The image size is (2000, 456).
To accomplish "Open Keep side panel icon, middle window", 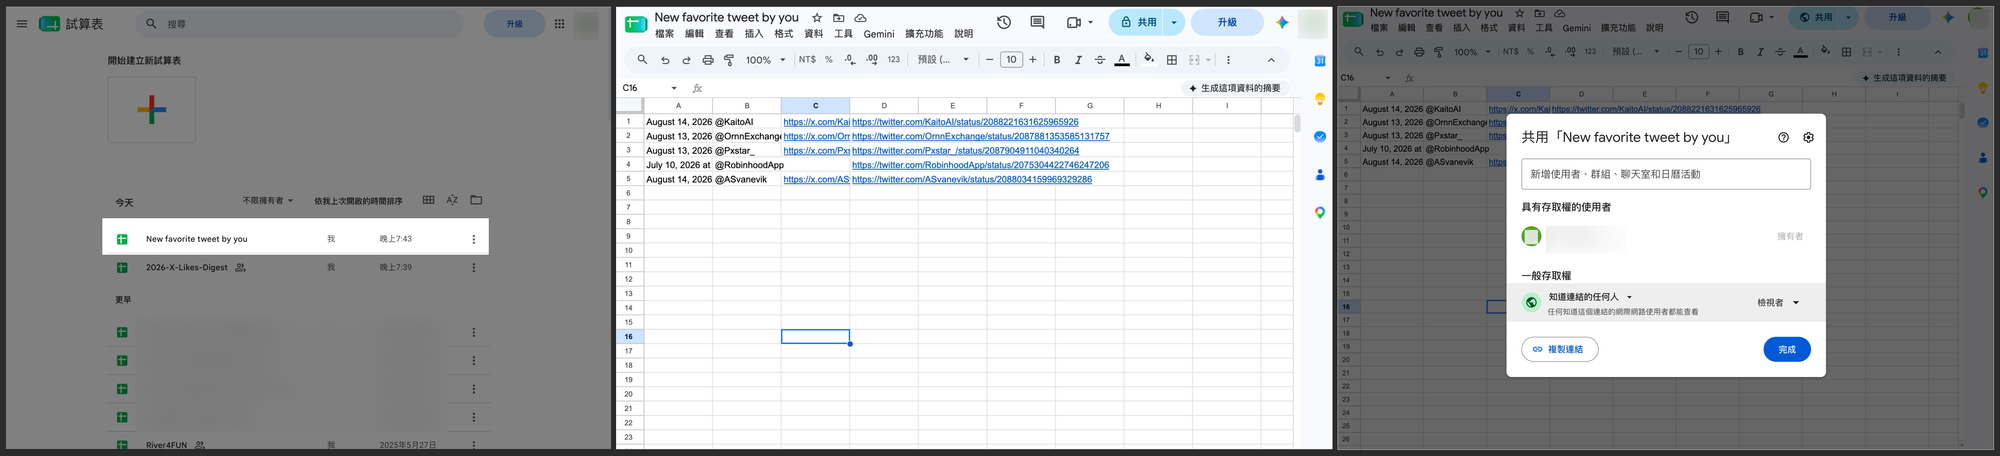I will point(1320,99).
